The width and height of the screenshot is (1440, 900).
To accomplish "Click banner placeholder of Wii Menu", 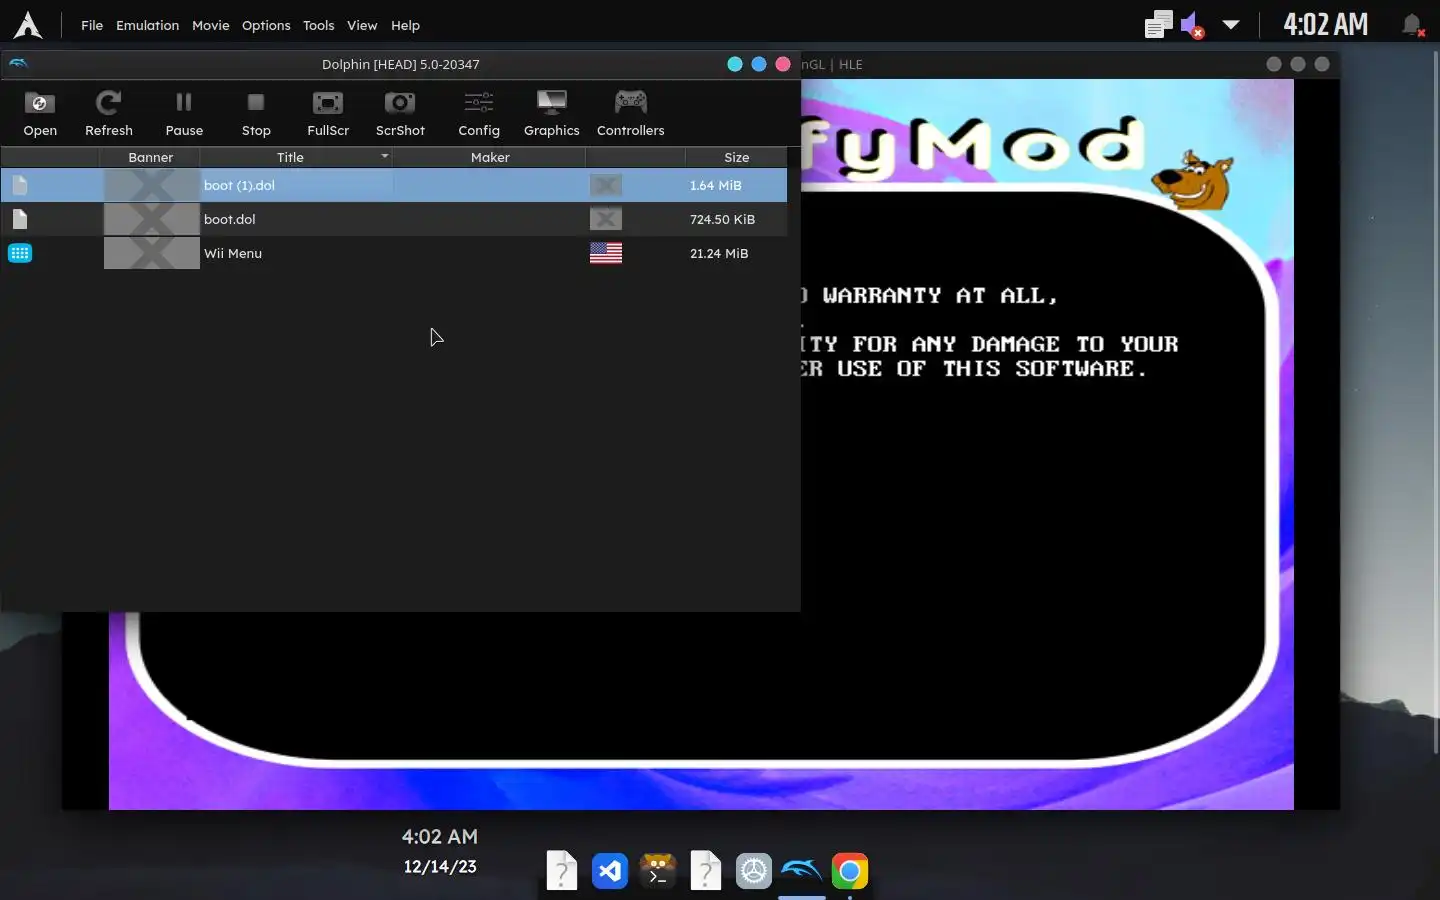I will coord(152,253).
